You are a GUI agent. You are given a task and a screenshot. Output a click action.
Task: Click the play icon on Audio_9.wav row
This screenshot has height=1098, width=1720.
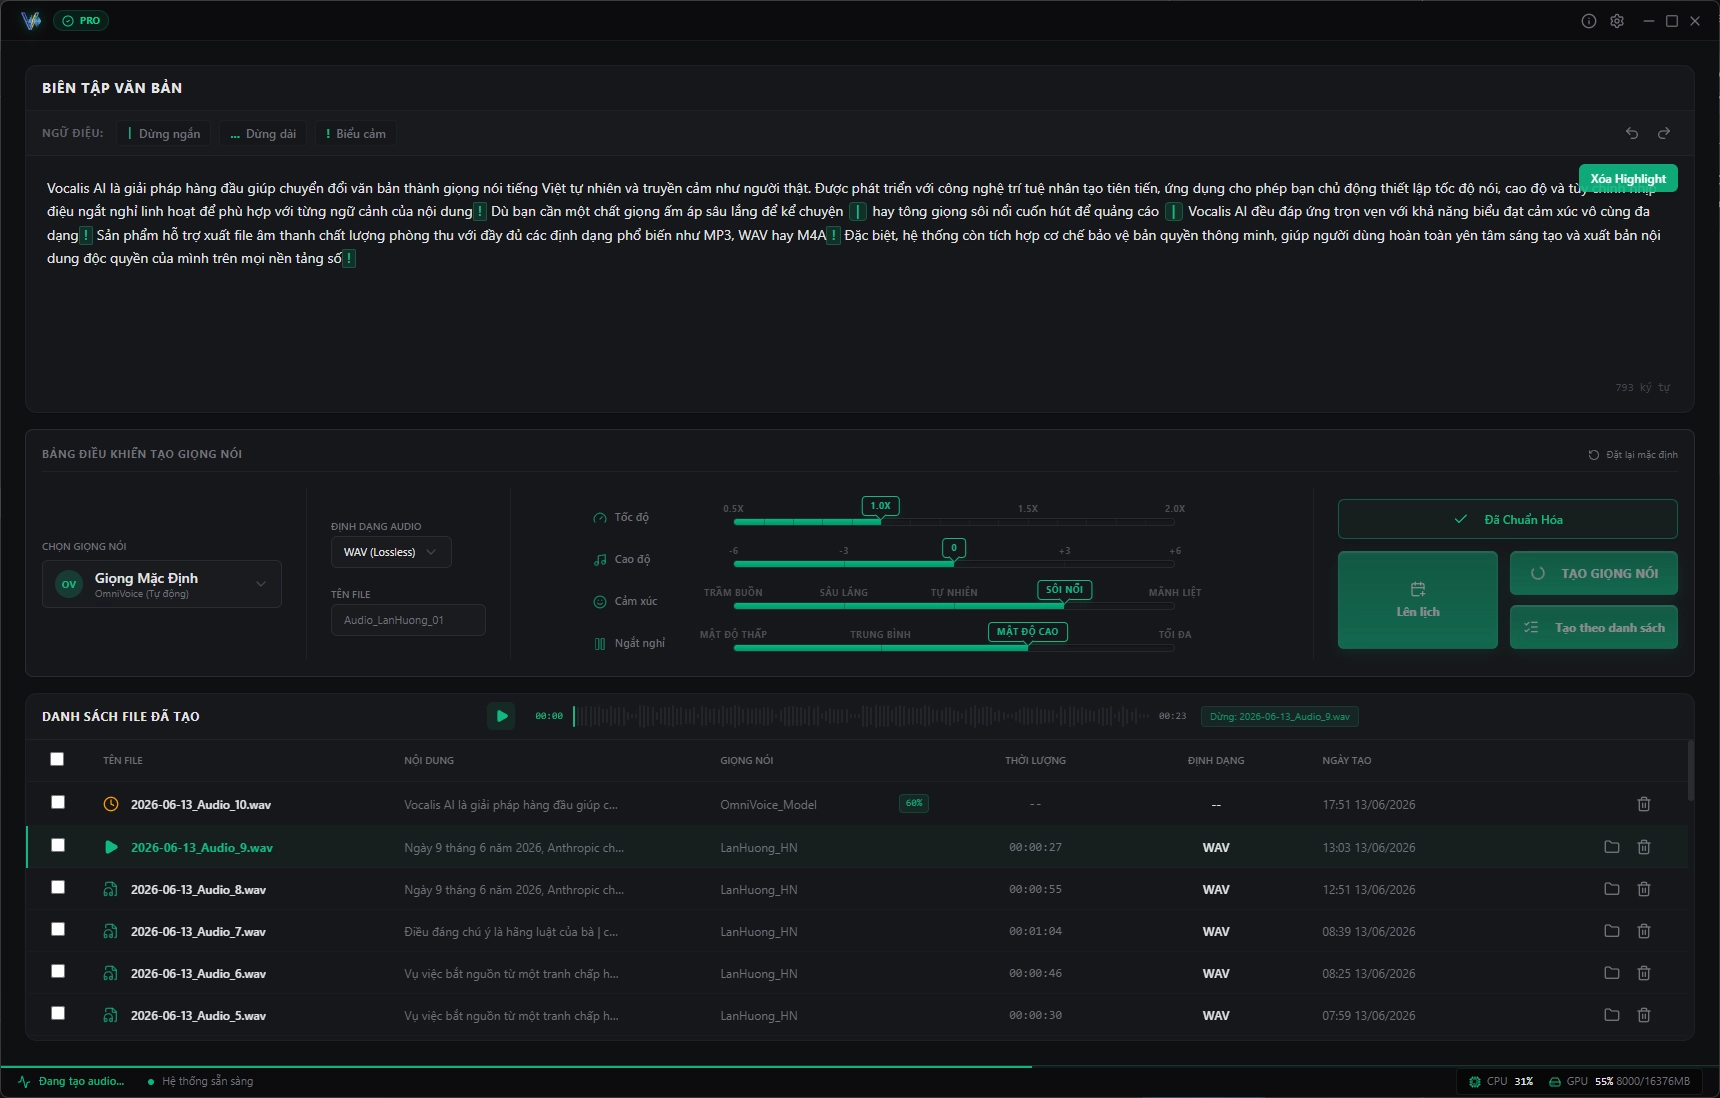[111, 847]
